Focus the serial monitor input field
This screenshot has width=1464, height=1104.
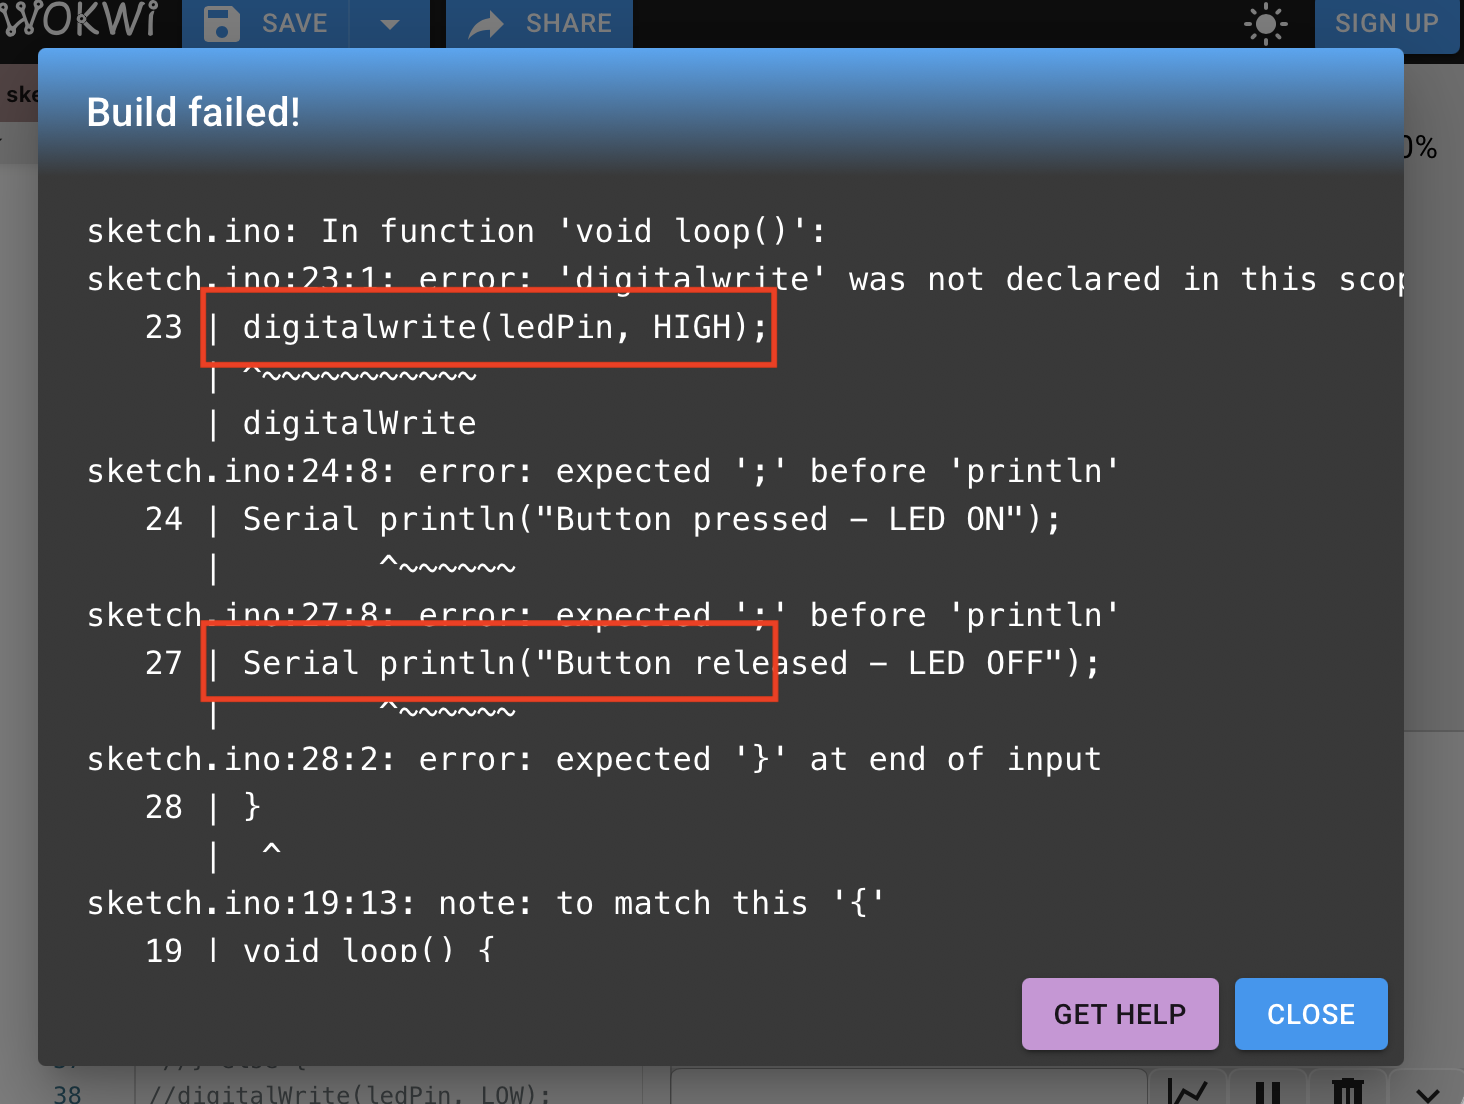908,1090
